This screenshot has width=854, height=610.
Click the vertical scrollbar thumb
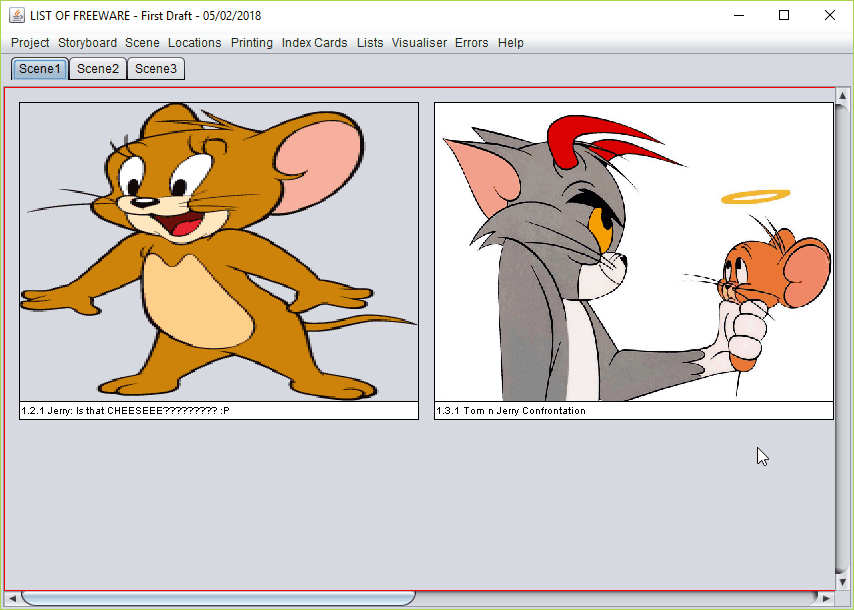click(843, 339)
